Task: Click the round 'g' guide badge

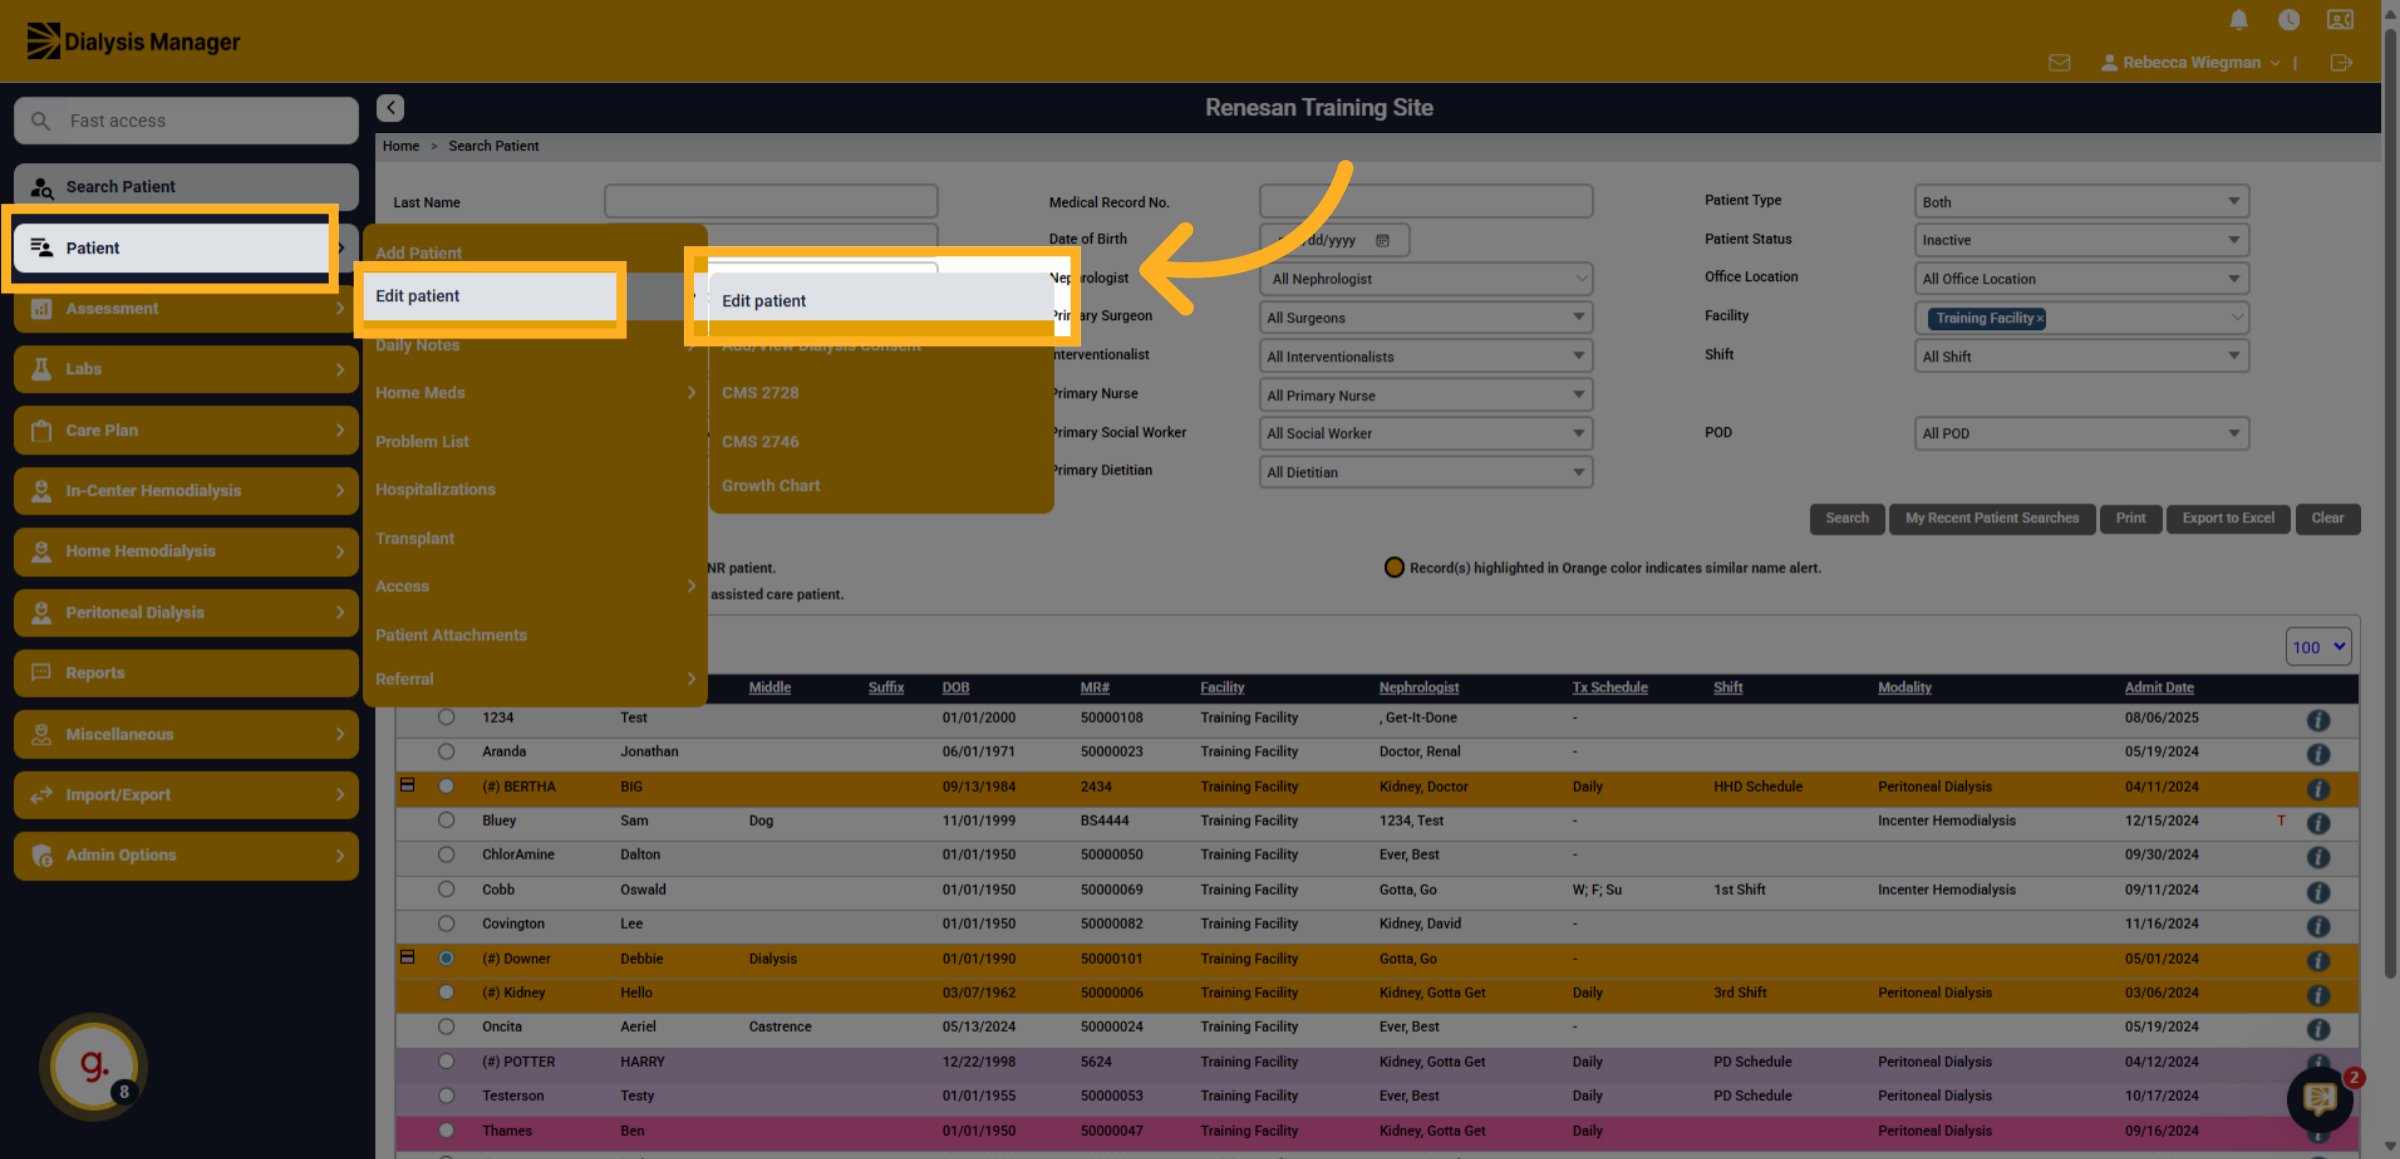Action: point(94,1066)
